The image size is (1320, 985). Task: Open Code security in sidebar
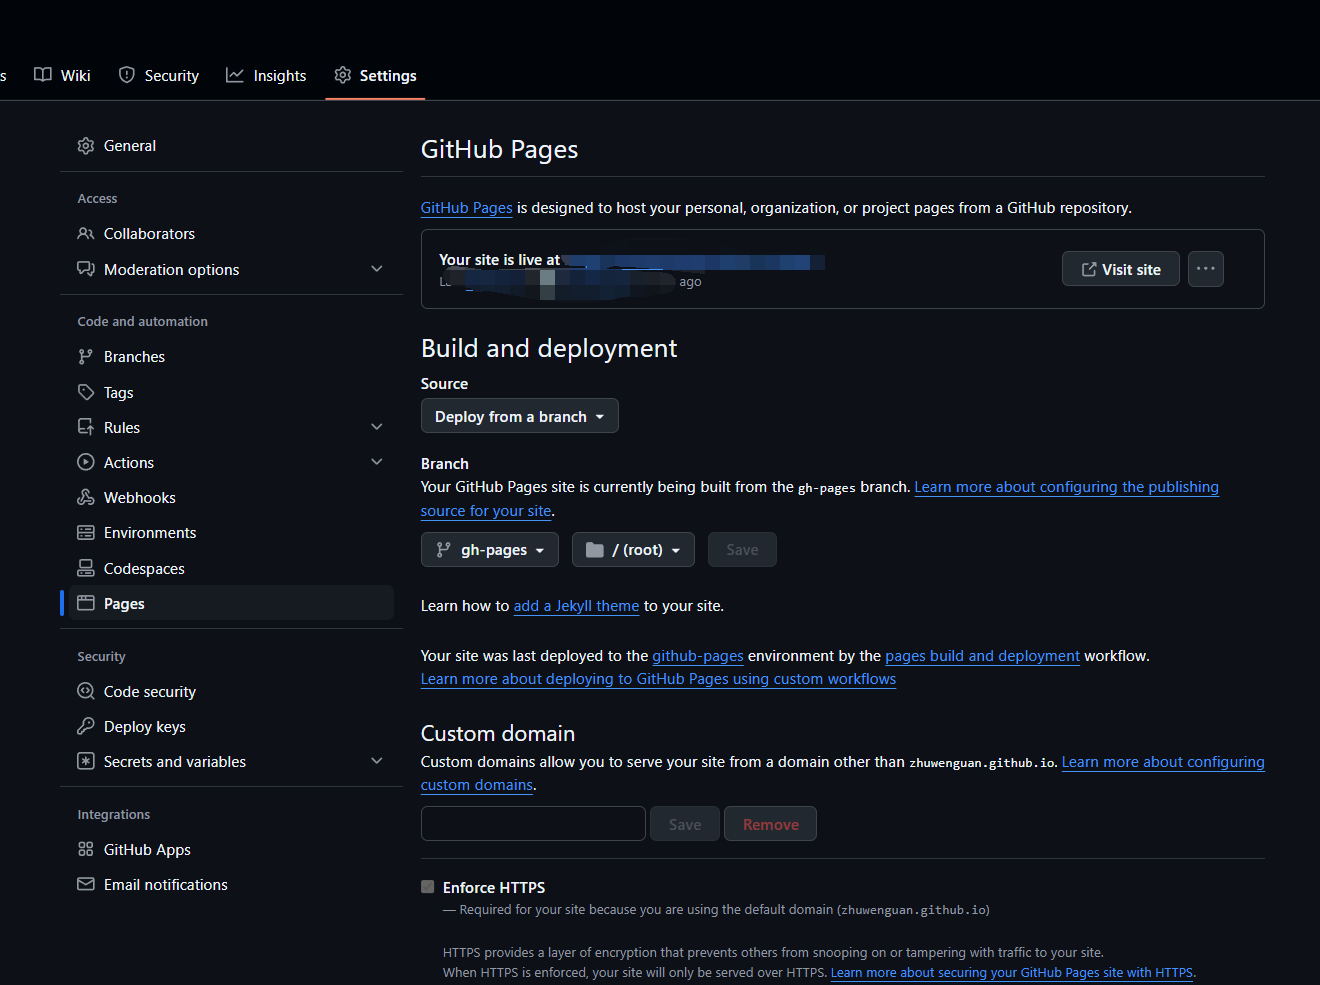tap(231, 691)
